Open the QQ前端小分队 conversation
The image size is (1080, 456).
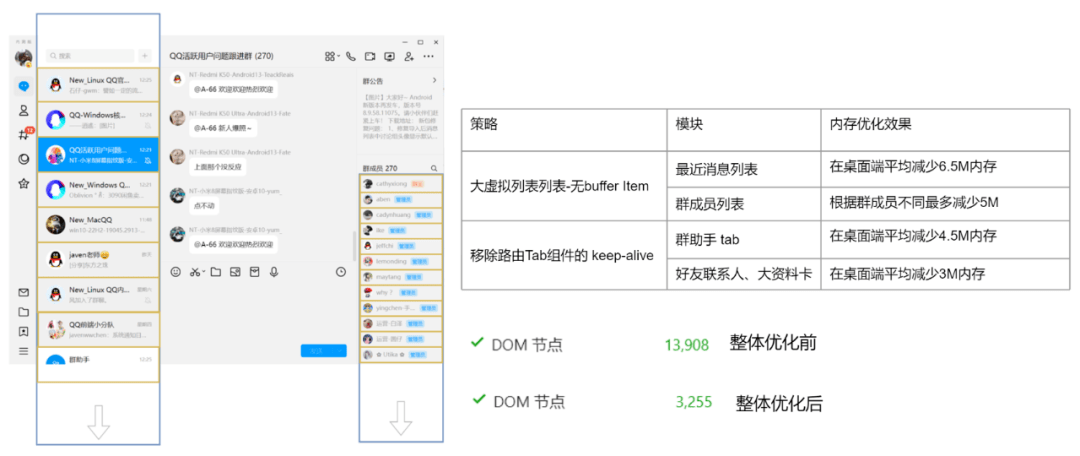click(98, 330)
